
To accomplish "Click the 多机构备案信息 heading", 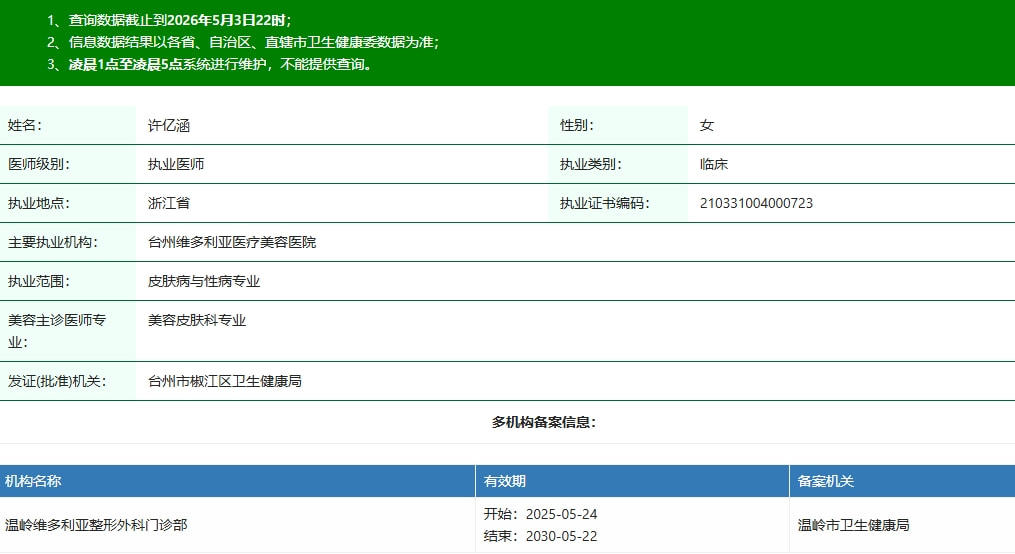I will point(544,423).
